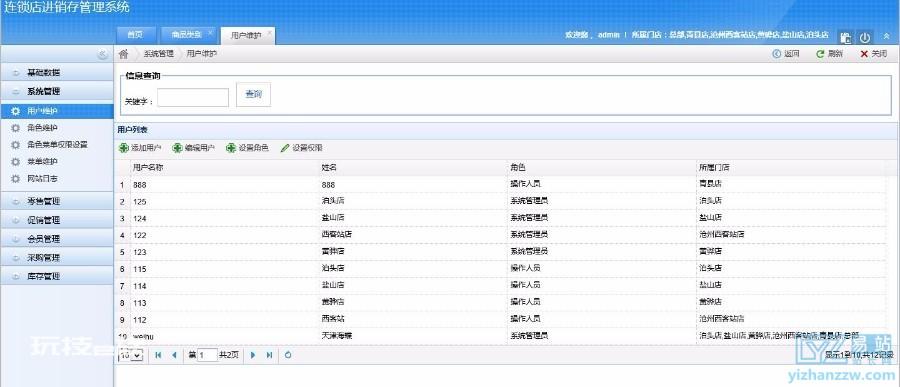Click 编辑用户 edit user button
This screenshot has width=900, height=387.
click(x=193, y=148)
